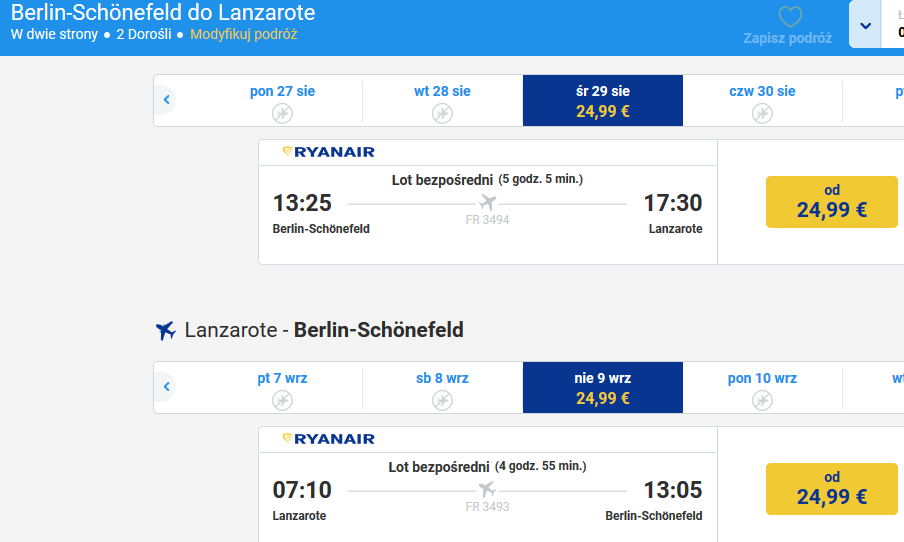Click the no-flight icon under sb 8 wrz

click(442, 400)
